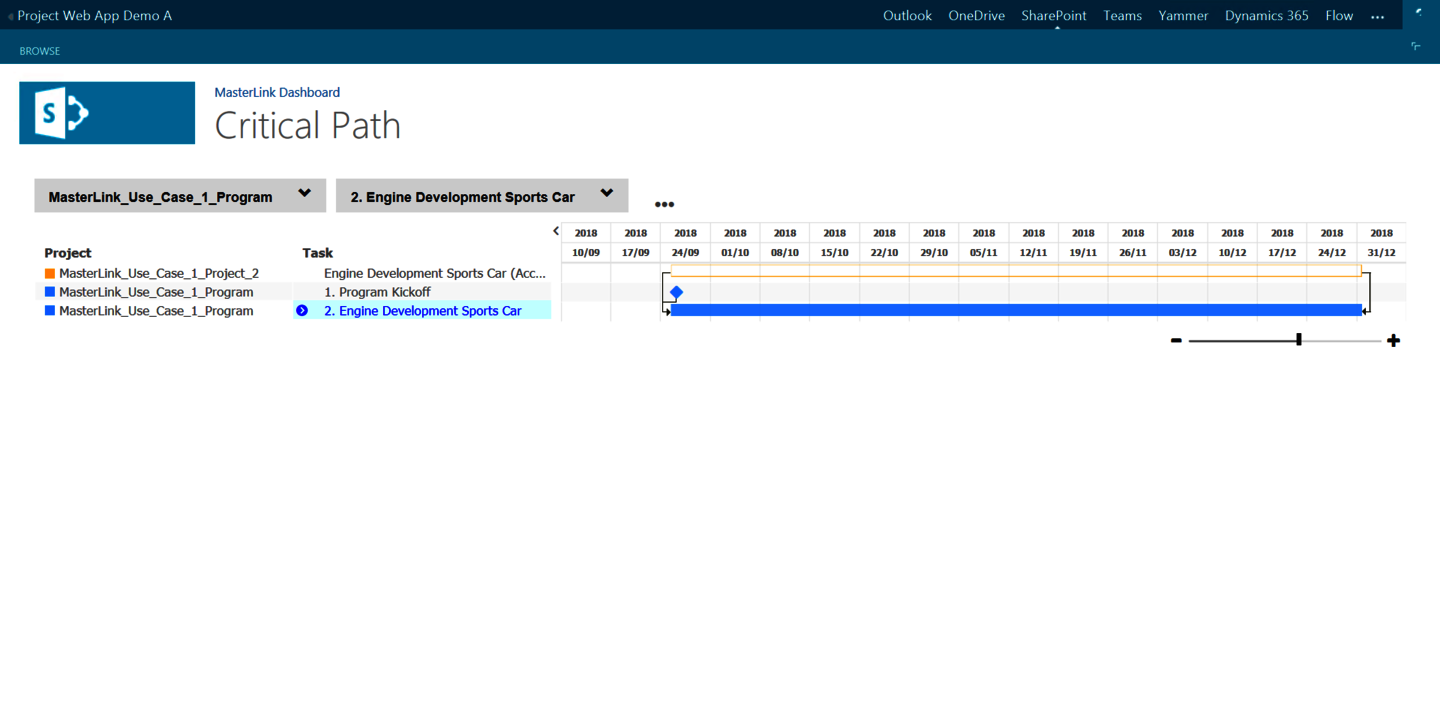Click the 05/11 week header
The width and height of the screenshot is (1440, 701).
pyautogui.click(x=984, y=253)
